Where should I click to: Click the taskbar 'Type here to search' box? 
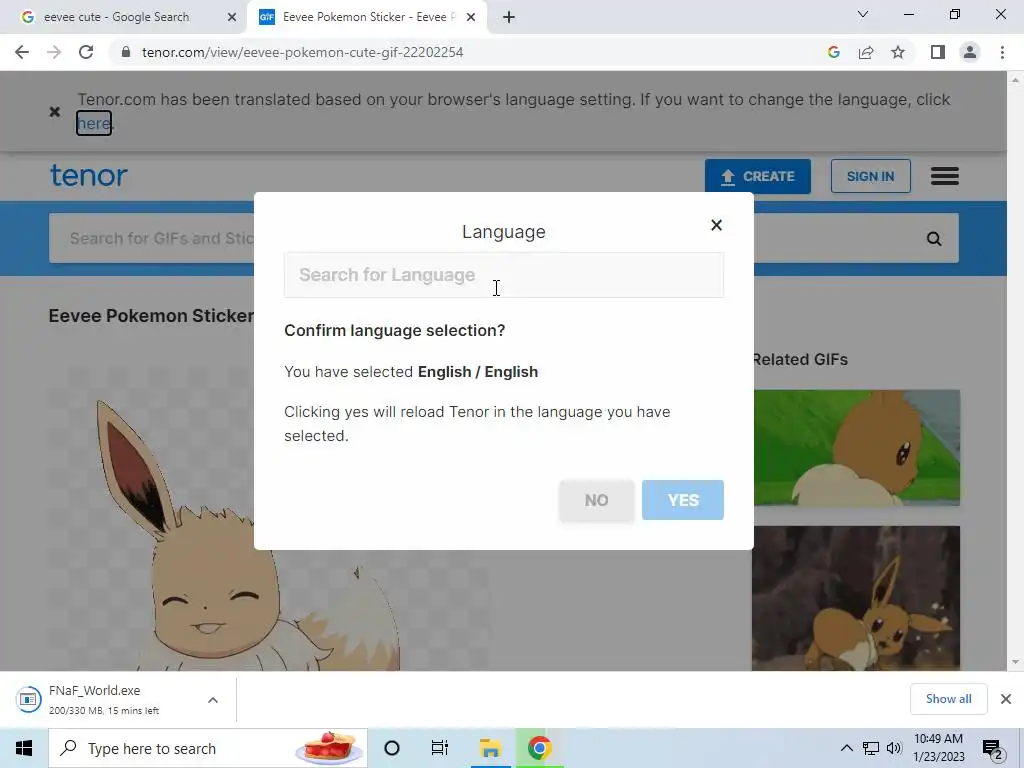208,748
